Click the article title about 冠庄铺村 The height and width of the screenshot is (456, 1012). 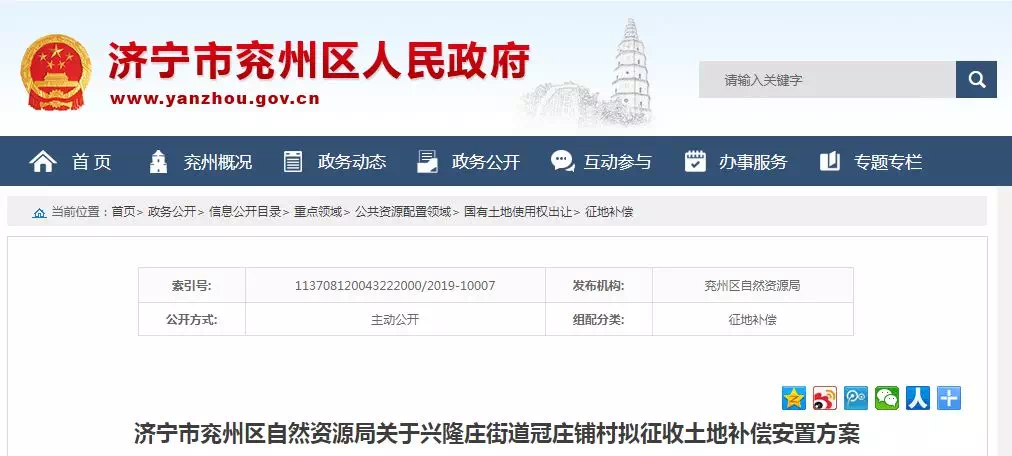[497, 434]
